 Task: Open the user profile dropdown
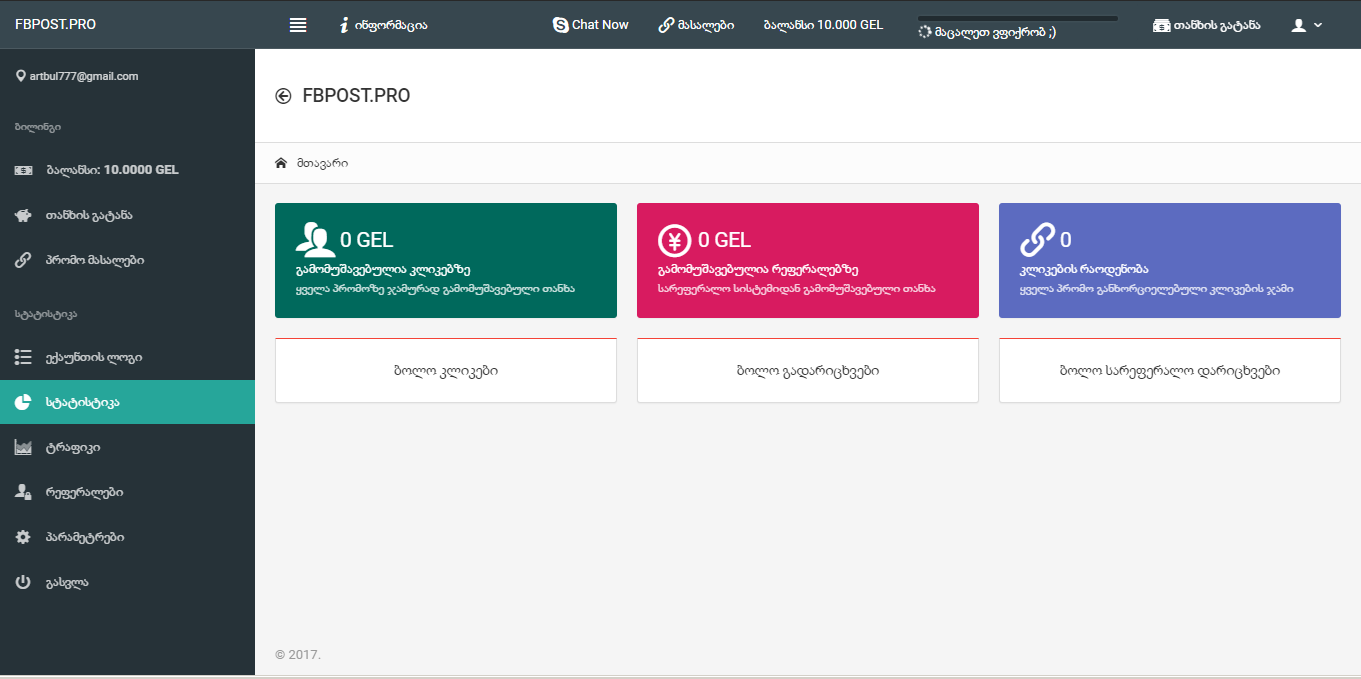point(1306,25)
